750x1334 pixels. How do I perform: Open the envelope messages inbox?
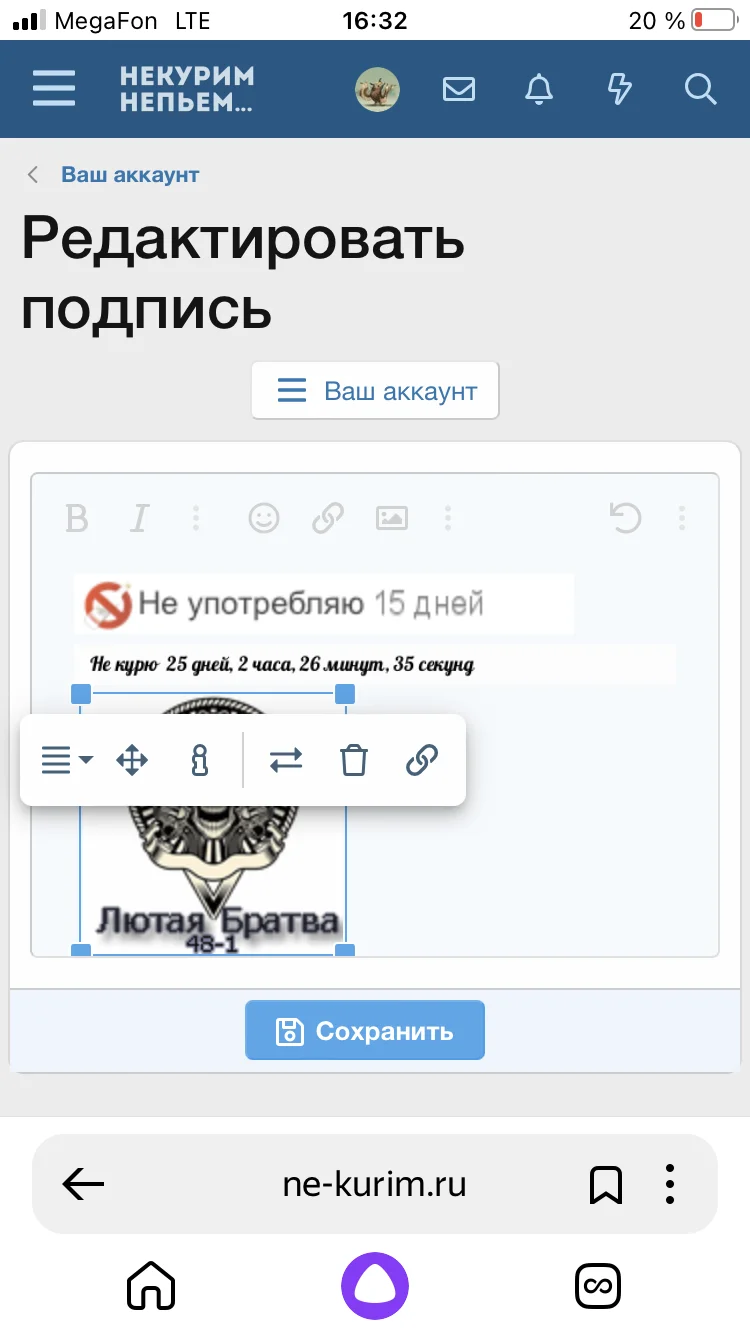tap(459, 90)
